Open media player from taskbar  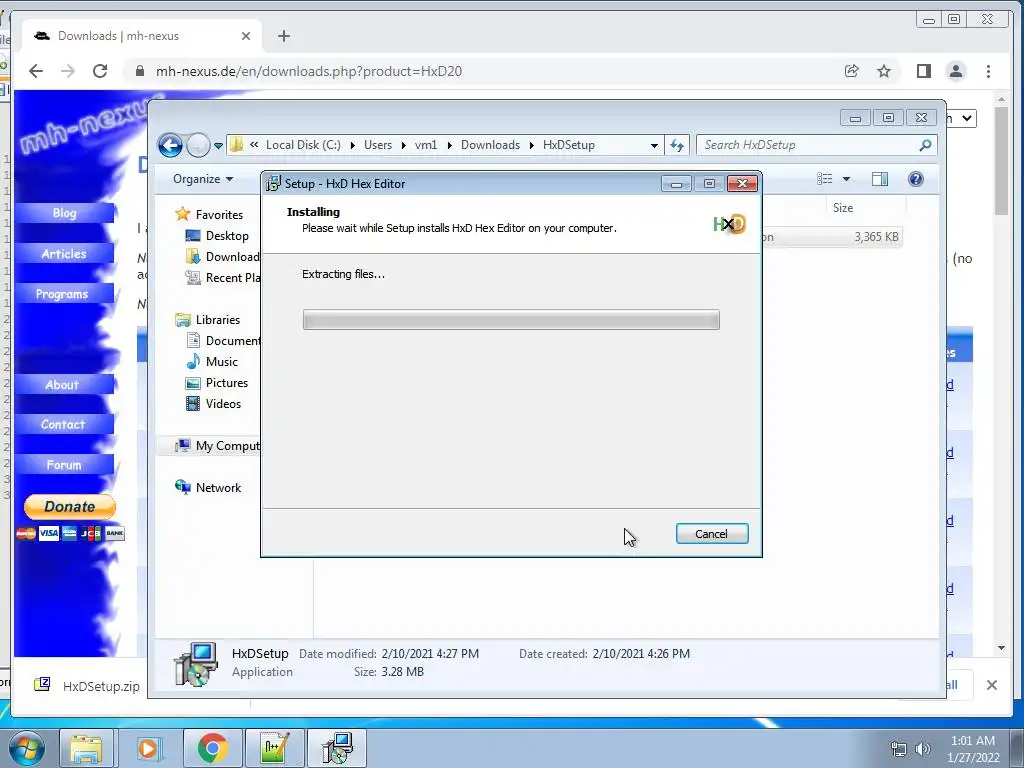coord(148,748)
